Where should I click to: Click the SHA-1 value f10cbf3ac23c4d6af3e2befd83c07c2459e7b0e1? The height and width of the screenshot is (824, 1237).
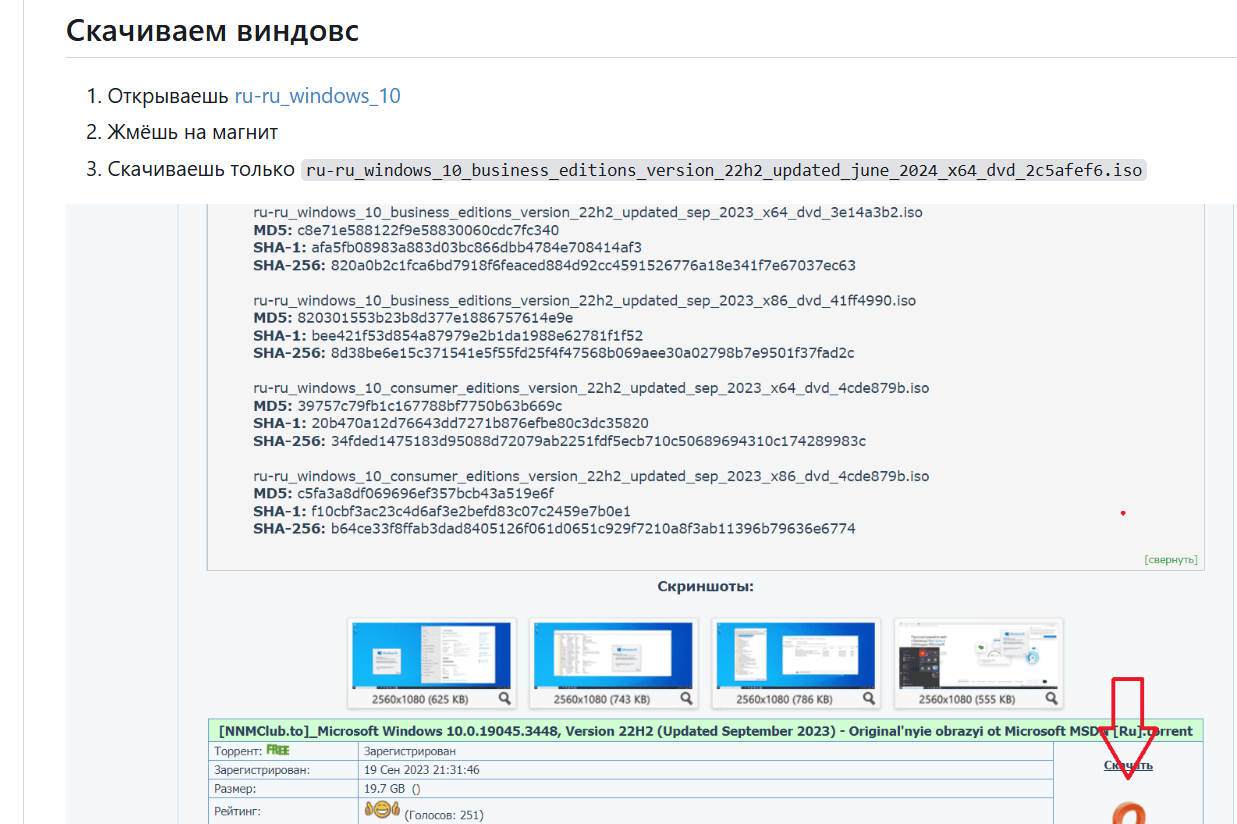click(x=471, y=511)
